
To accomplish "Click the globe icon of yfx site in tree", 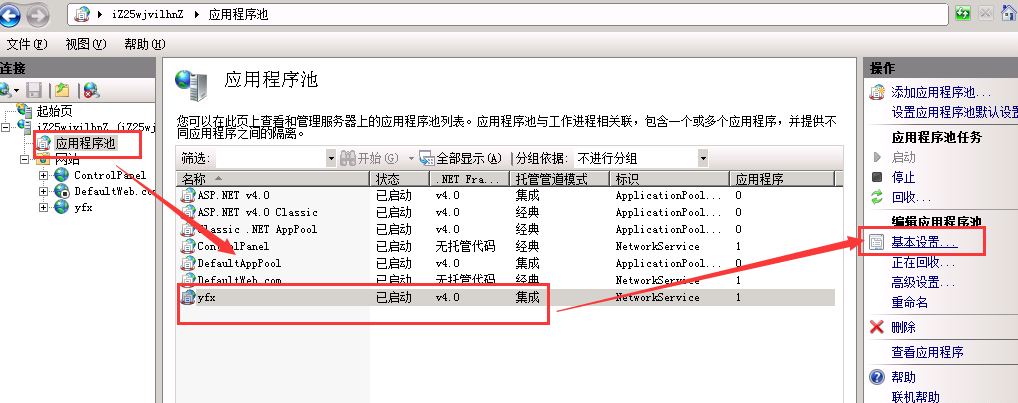I will click(62, 207).
